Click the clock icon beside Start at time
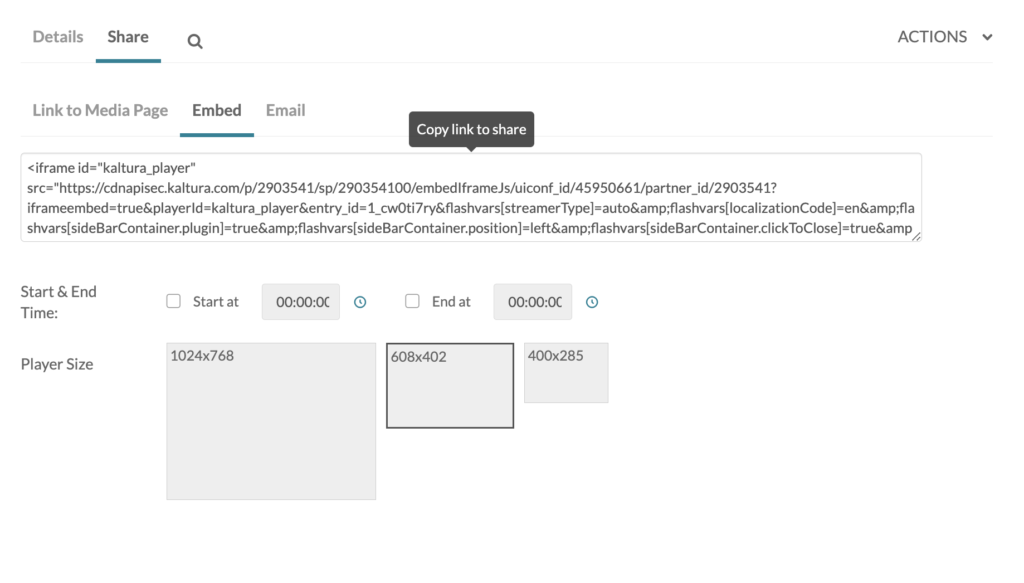The width and height of the screenshot is (1024, 583). [x=360, y=302]
